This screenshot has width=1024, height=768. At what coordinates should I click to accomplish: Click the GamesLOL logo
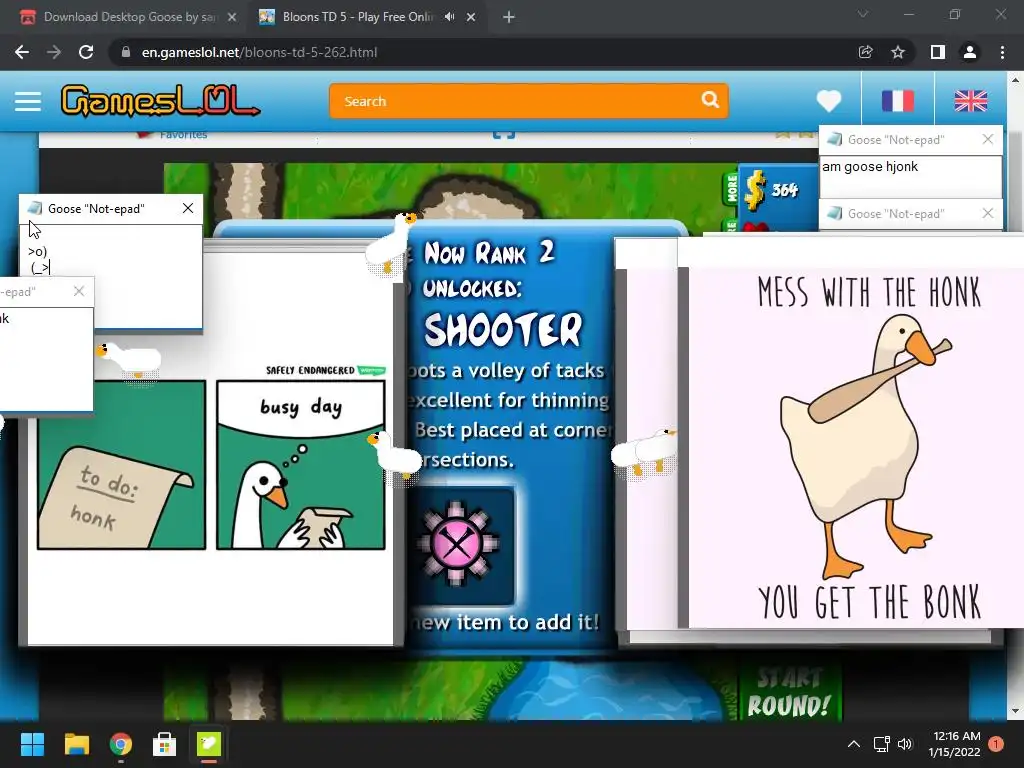pos(160,101)
